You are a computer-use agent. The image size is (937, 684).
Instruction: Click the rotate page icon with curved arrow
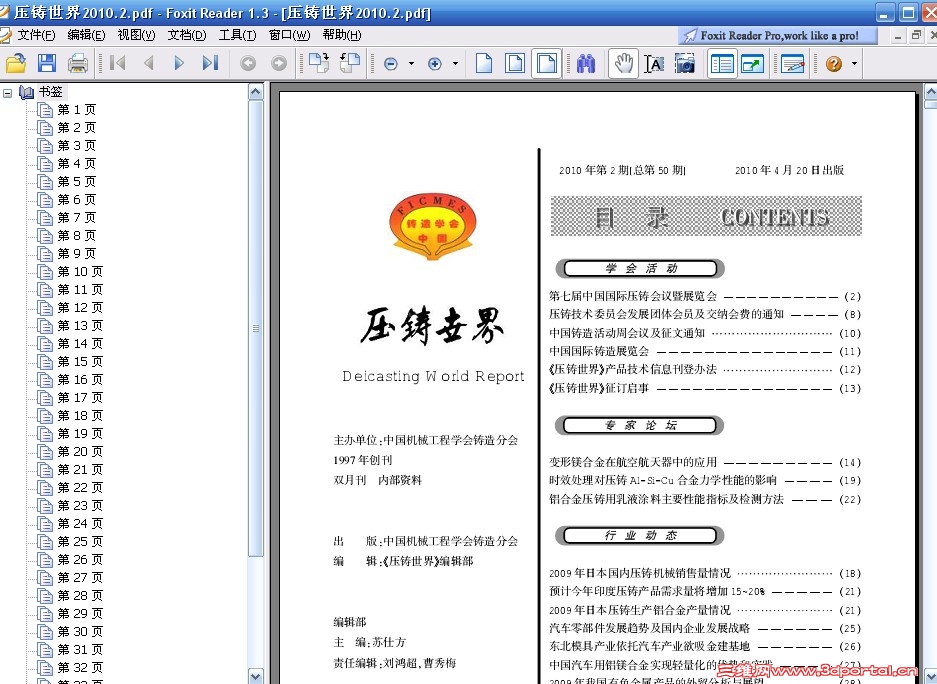(x=319, y=63)
